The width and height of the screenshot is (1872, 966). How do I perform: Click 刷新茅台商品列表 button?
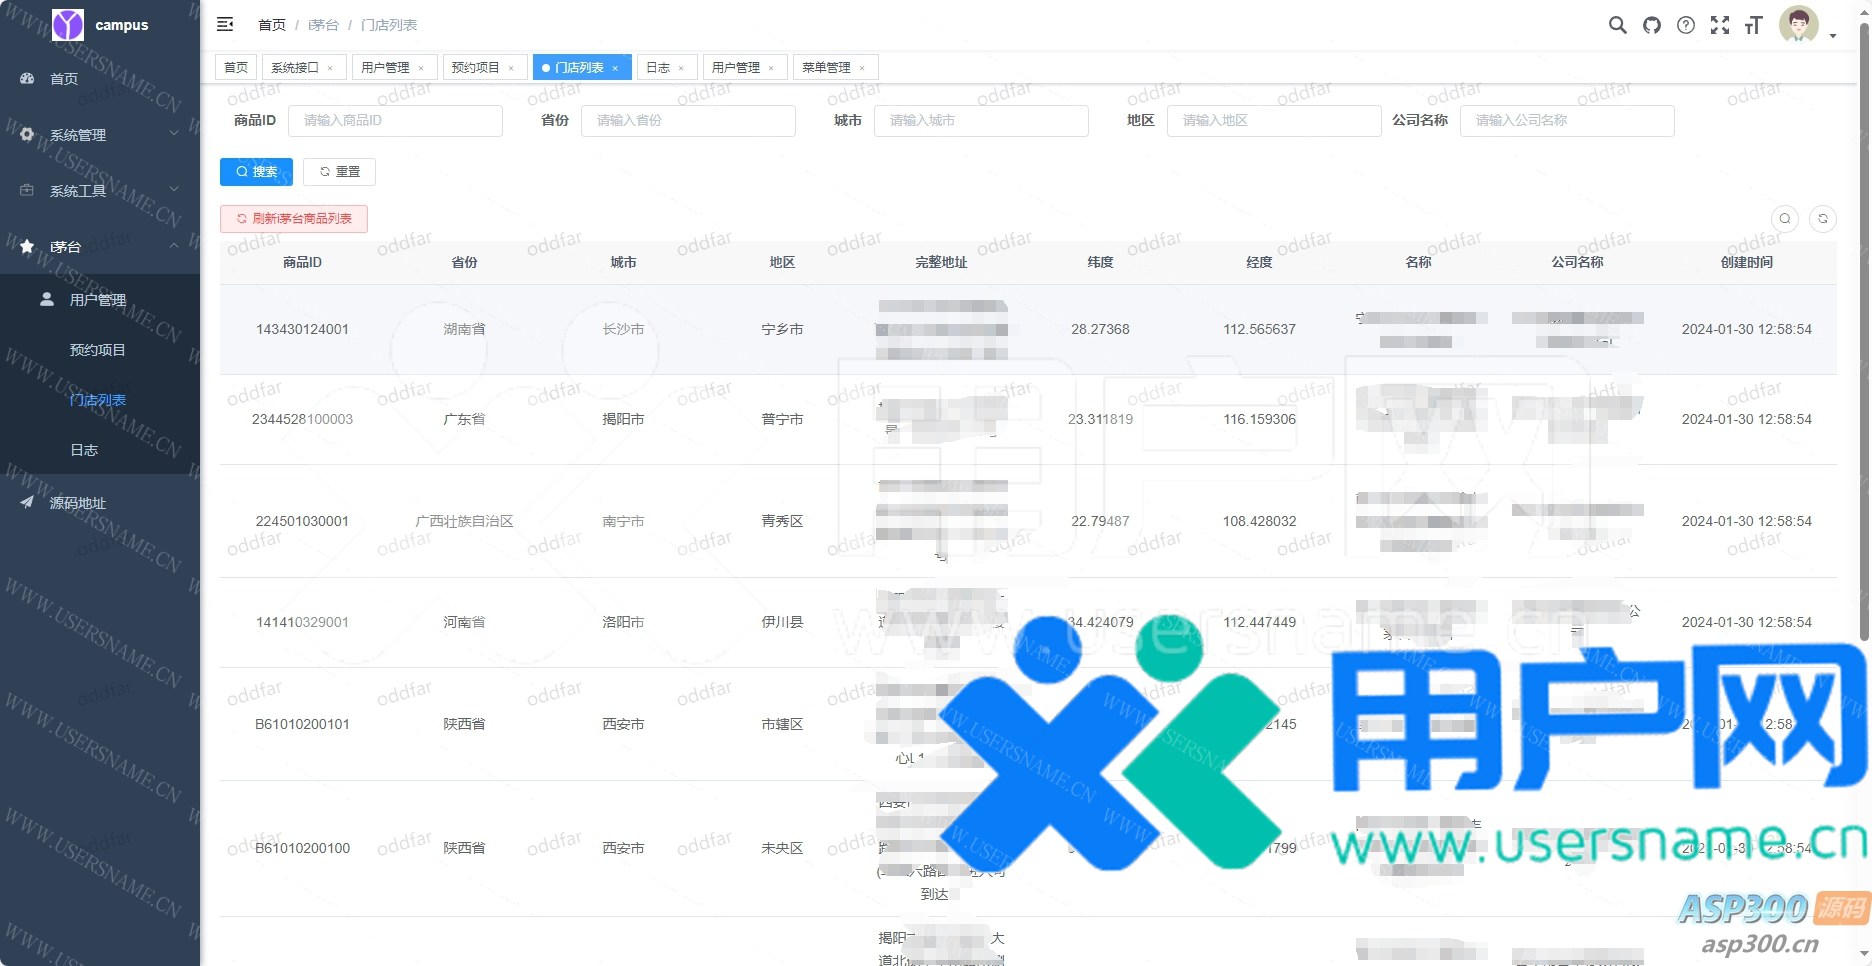294,218
